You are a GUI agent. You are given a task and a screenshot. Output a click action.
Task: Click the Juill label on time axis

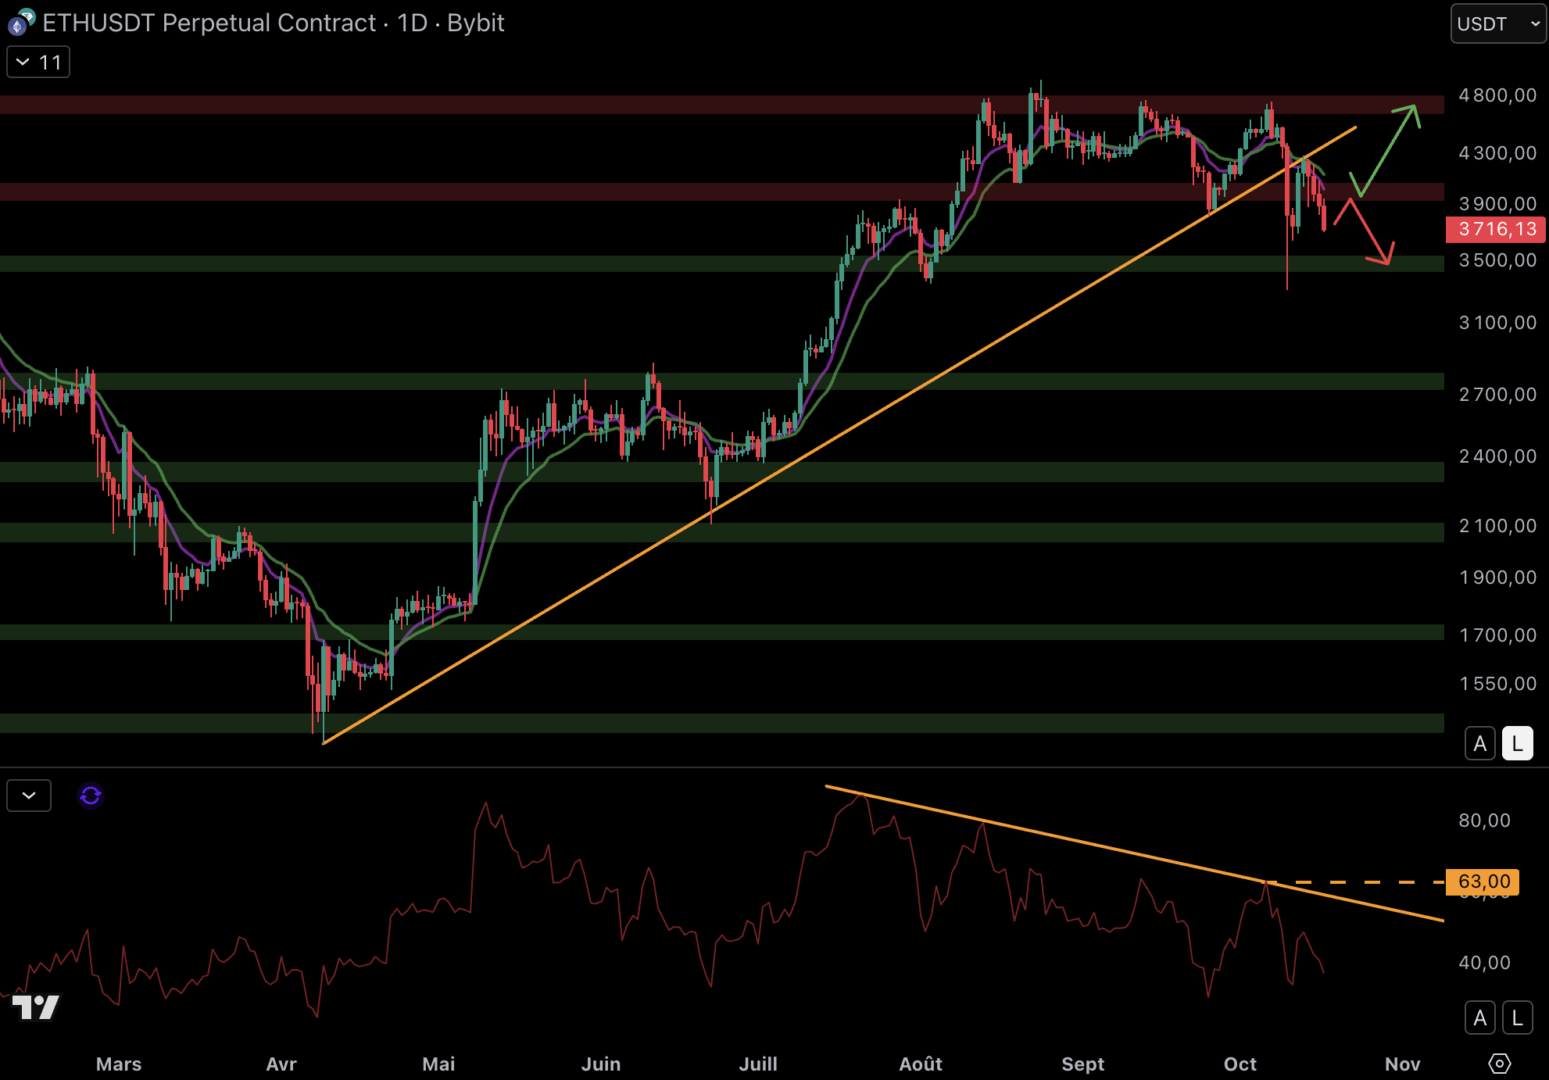758,1064
